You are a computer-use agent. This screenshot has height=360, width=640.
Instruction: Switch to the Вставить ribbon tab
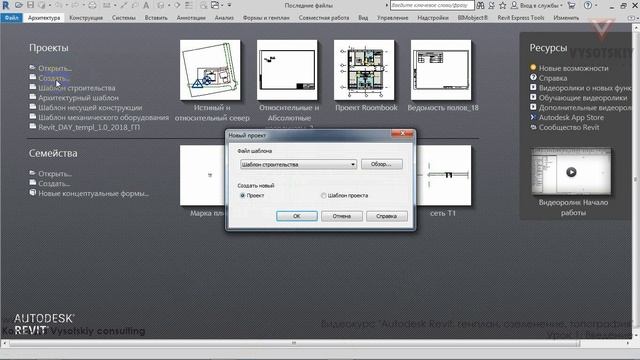(156, 18)
